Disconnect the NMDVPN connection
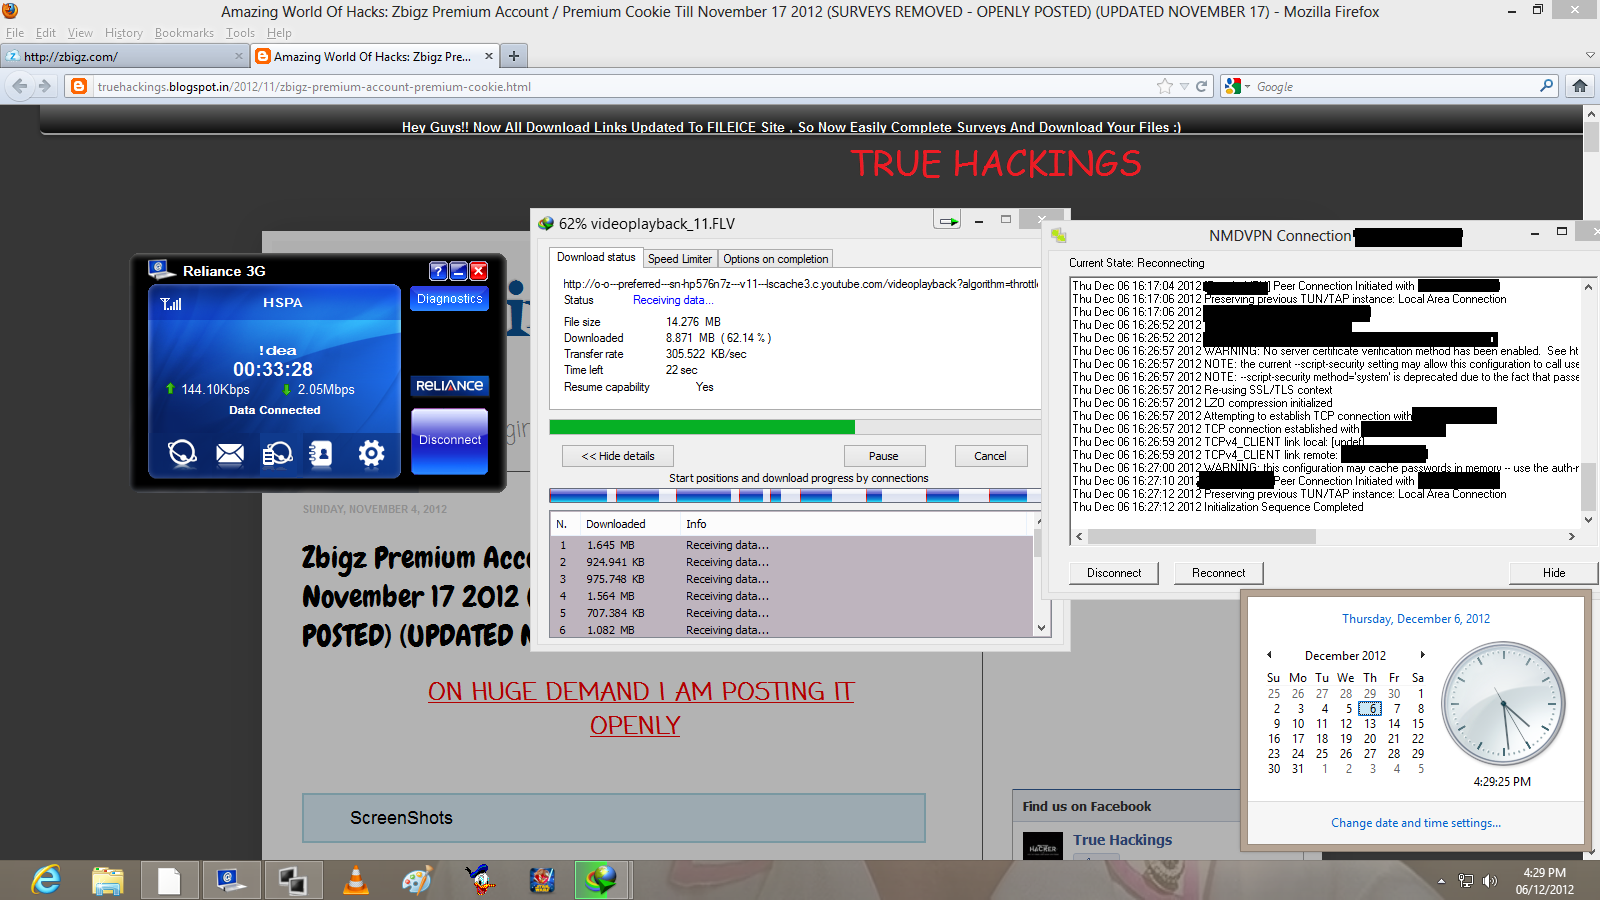1600x900 pixels. 1114,573
